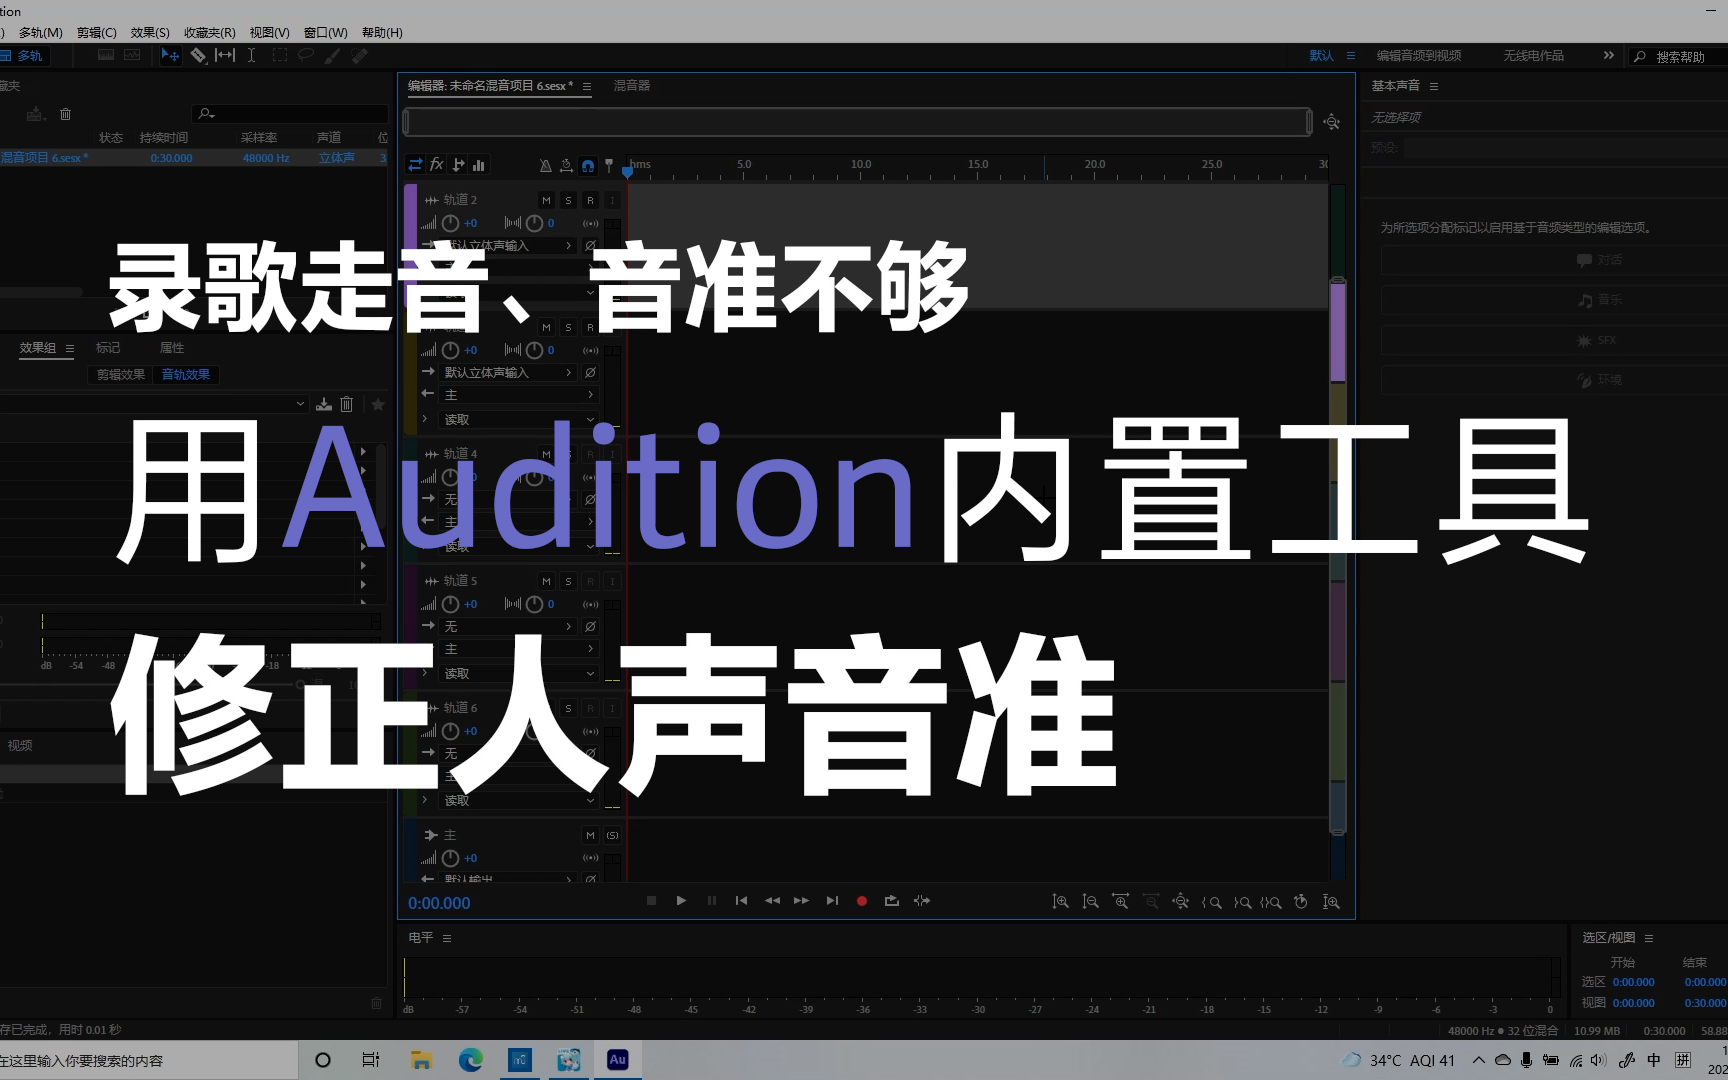The width and height of the screenshot is (1728, 1080).
Task: Switch to 多轨 multitrack view
Action: pos(22,56)
